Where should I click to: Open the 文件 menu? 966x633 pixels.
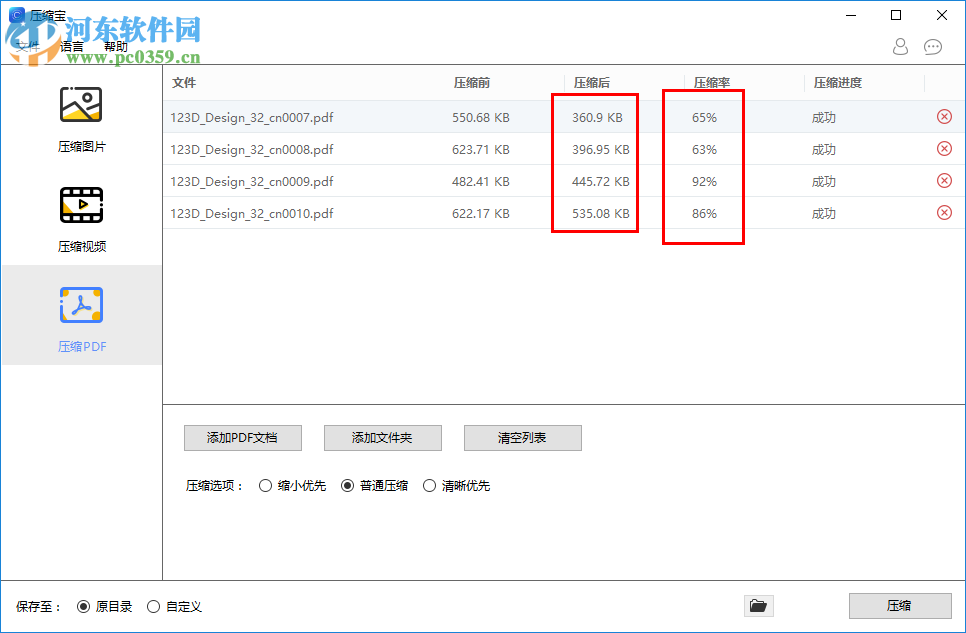click(x=27, y=45)
